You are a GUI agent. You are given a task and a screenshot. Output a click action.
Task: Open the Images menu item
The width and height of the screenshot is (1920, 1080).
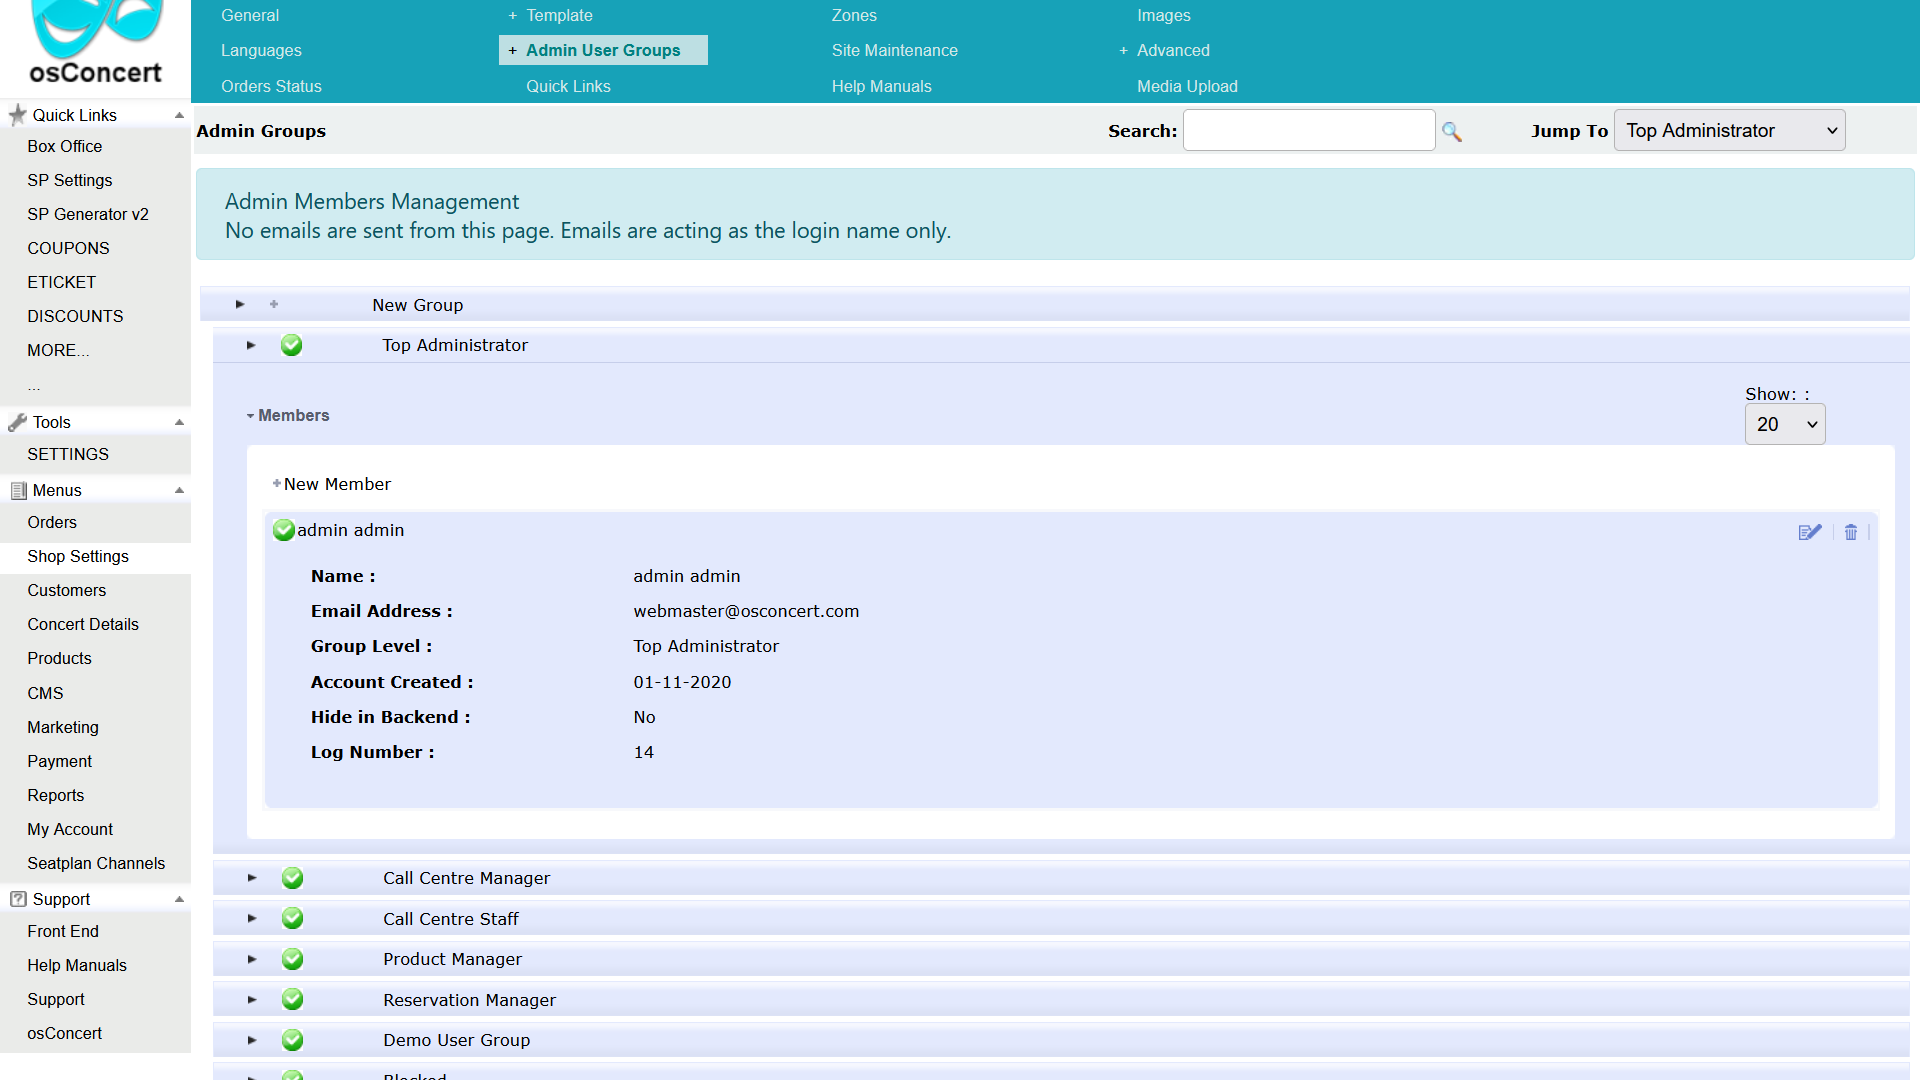tap(1164, 15)
